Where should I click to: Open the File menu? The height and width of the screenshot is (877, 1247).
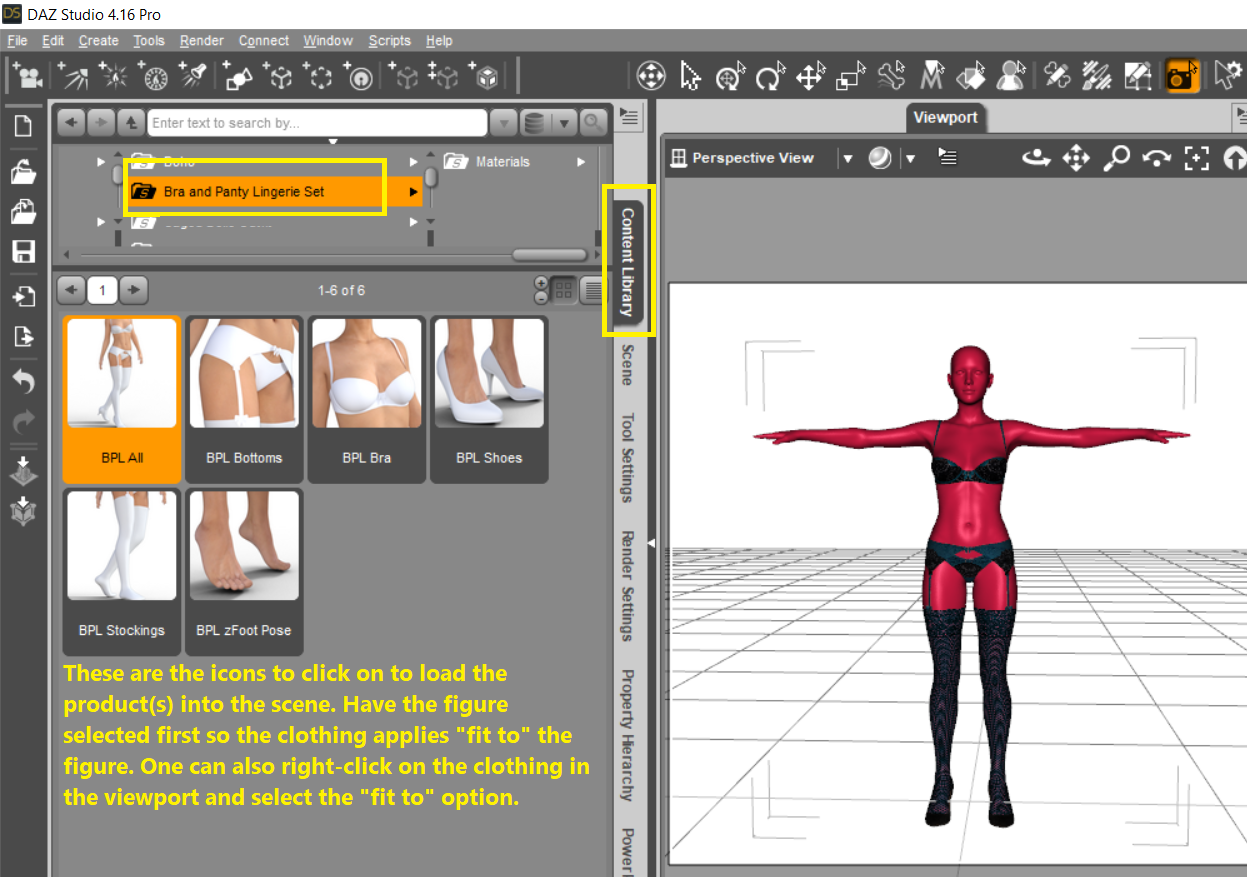[17, 41]
